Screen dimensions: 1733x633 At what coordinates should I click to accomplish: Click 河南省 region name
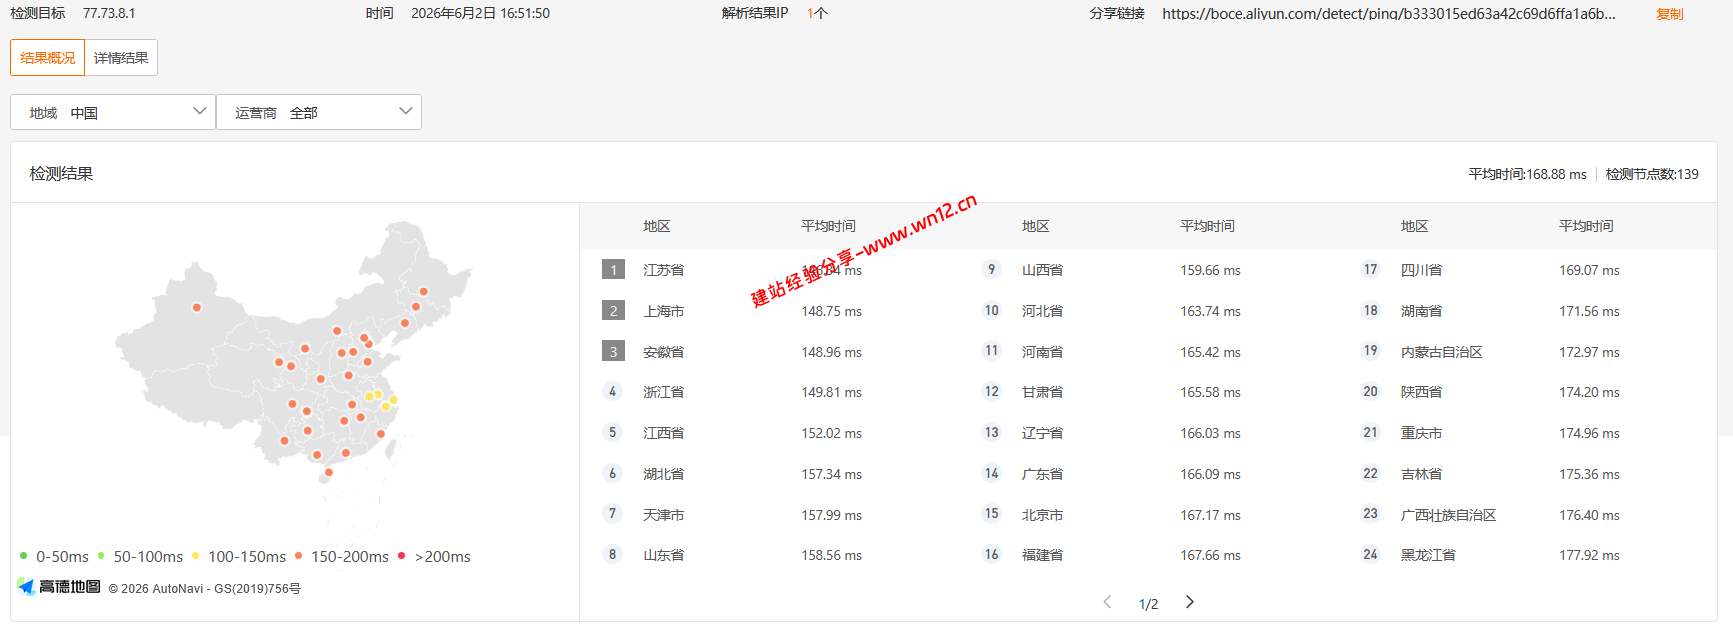pos(1042,352)
